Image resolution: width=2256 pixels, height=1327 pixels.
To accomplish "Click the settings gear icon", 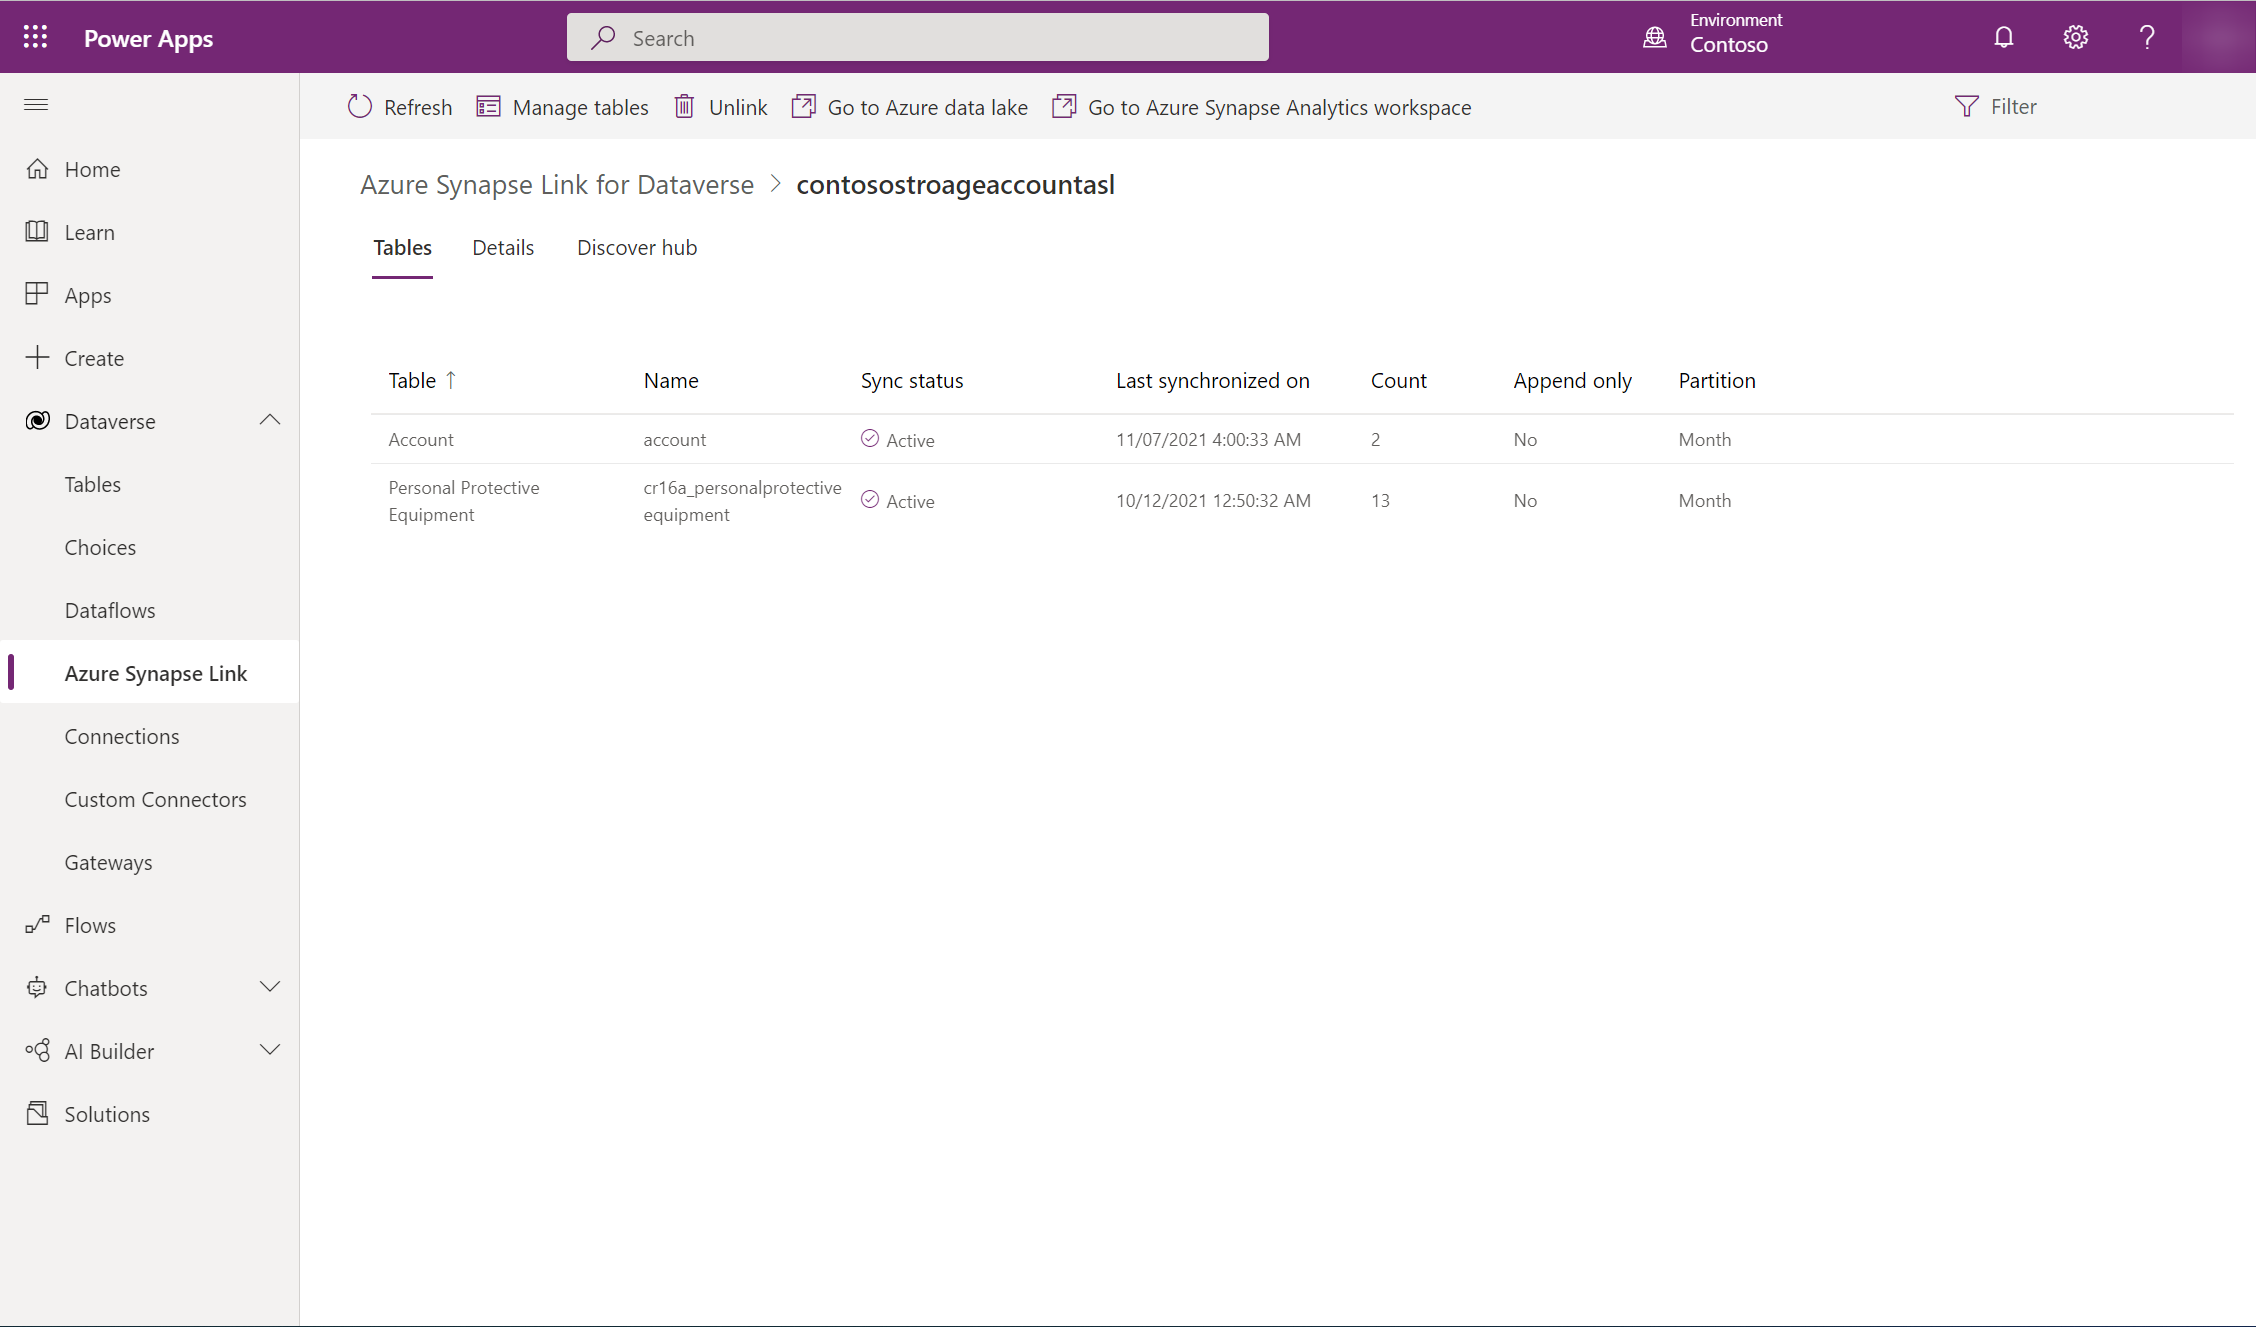I will pos(2076,36).
